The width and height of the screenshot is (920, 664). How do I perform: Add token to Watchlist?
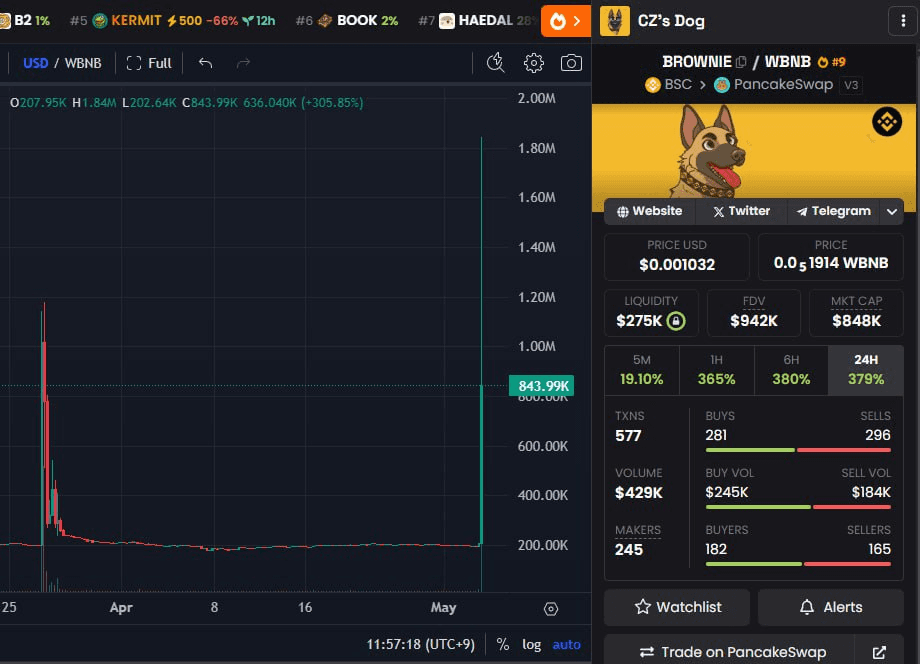coord(677,607)
